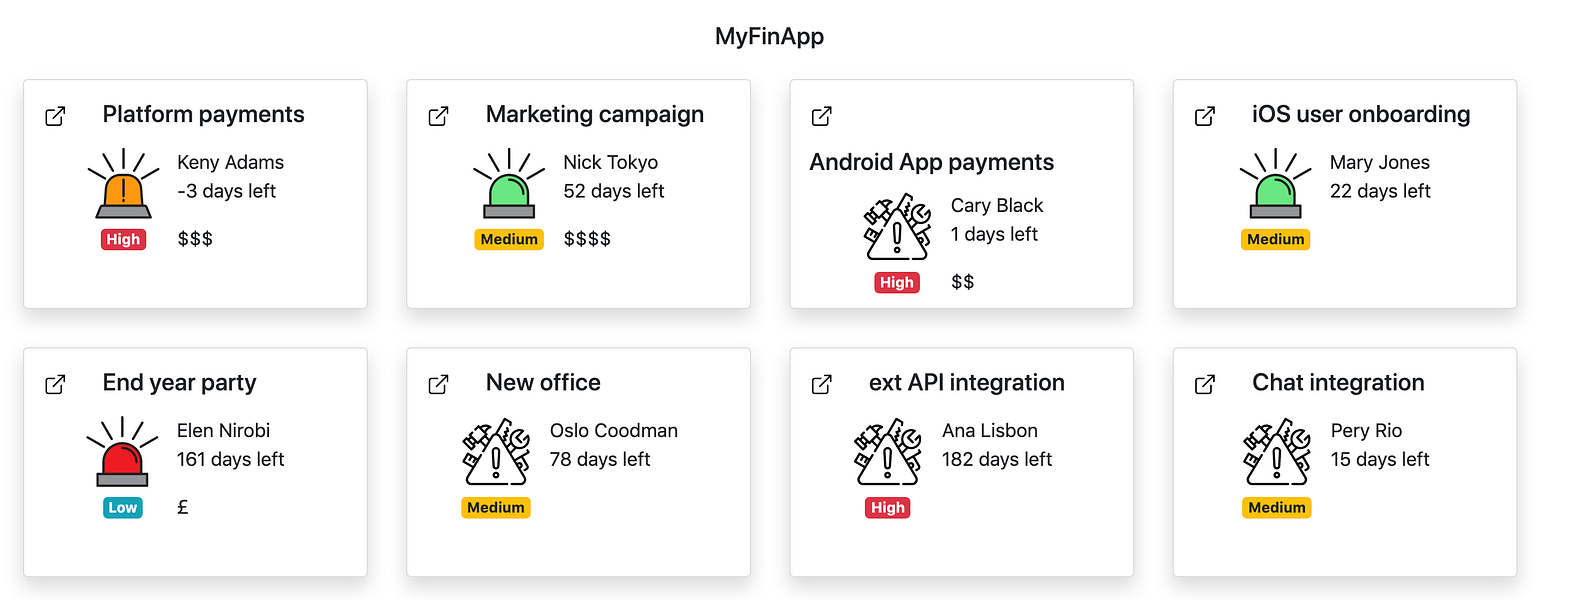The image size is (1586, 600).
Task: Click the '182 days left' text
Action: pyautogui.click(x=997, y=459)
